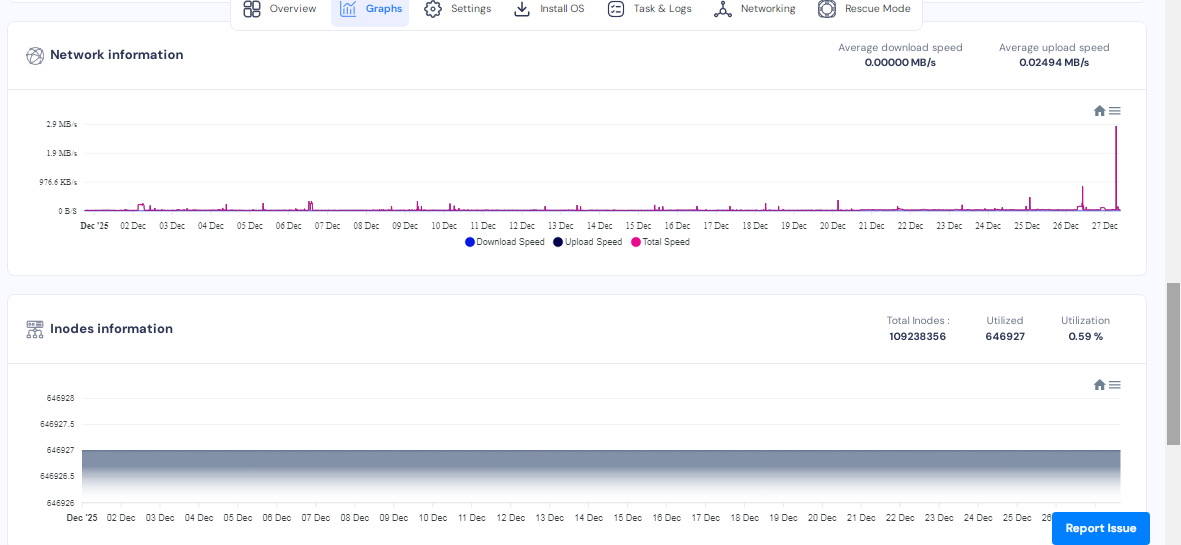Open the Task & Logs tab
The width and height of the screenshot is (1181, 545).
click(x=662, y=9)
